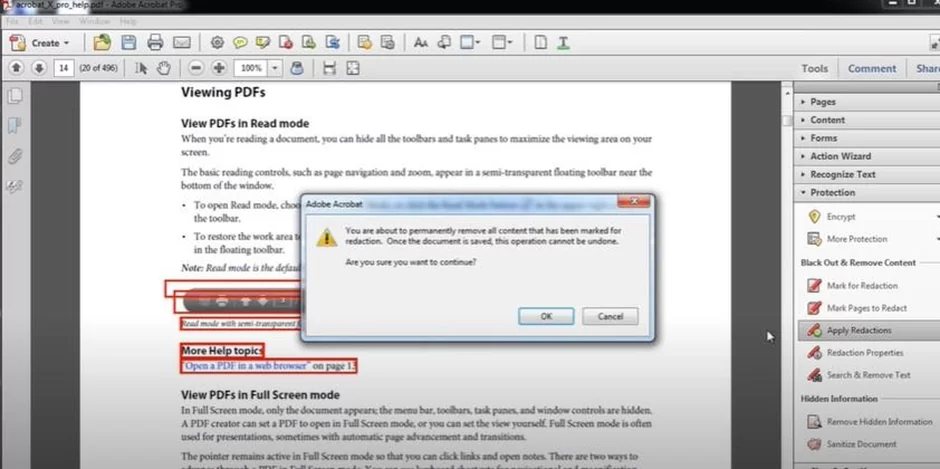Click the underlined T icon in the toolbar
This screenshot has height=469, width=940.
tap(563, 43)
